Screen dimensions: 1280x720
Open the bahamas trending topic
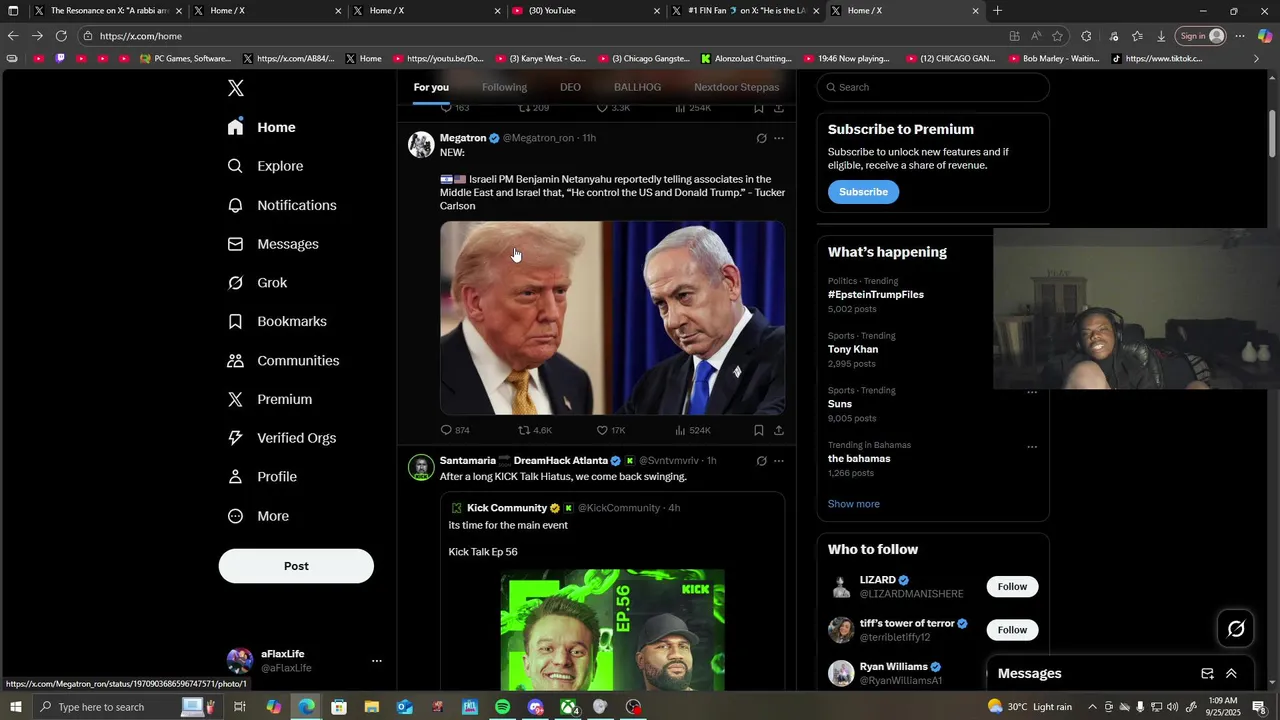859,459
